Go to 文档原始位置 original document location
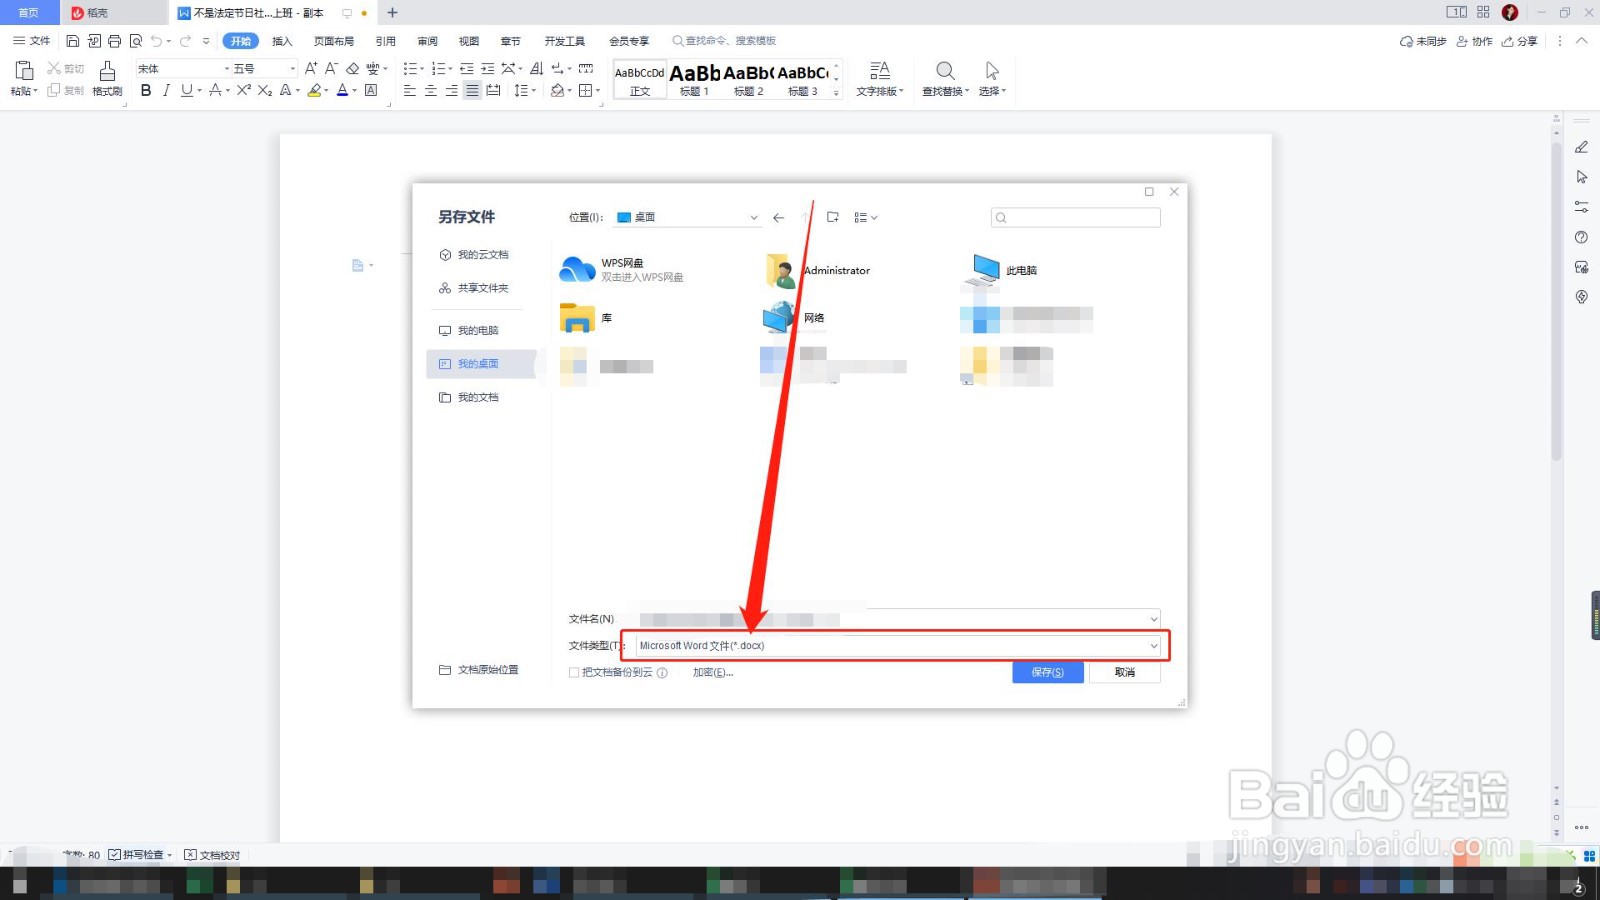Screen dimensions: 1600x900 point(479,670)
